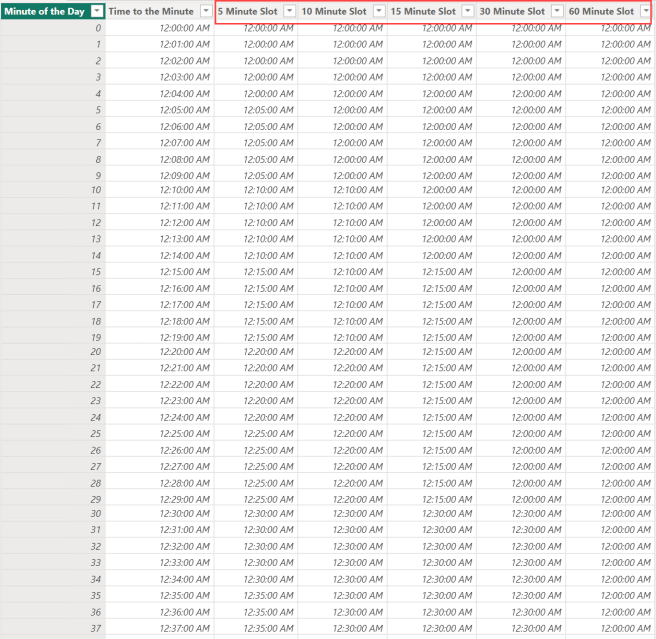Expand the 5 Minute Slot column dropdown arrow
The height and width of the screenshot is (639, 656).
(289, 10)
